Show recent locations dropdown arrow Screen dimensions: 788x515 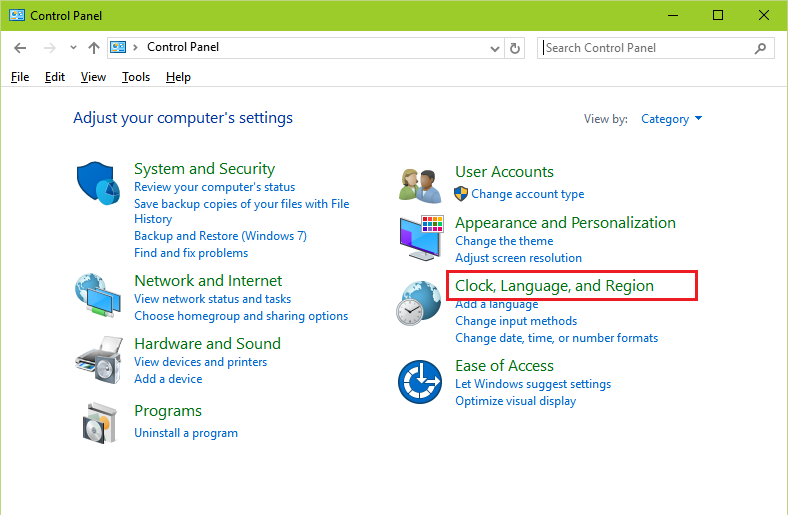(73, 48)
